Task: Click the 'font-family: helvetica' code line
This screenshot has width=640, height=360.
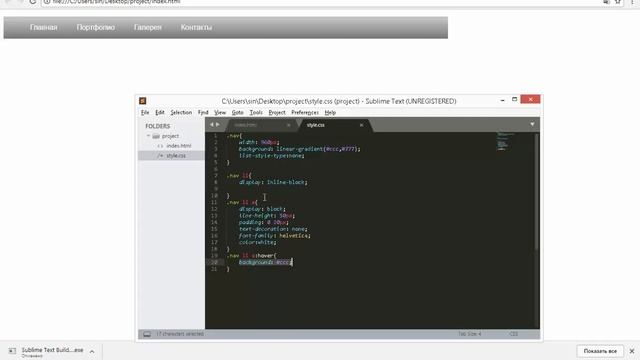Action: 275,236
